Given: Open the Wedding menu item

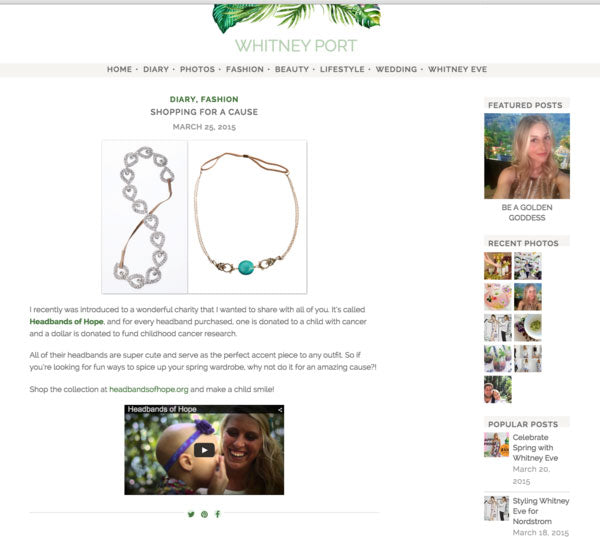Looking at the screenshot, I should click(396, 69).
